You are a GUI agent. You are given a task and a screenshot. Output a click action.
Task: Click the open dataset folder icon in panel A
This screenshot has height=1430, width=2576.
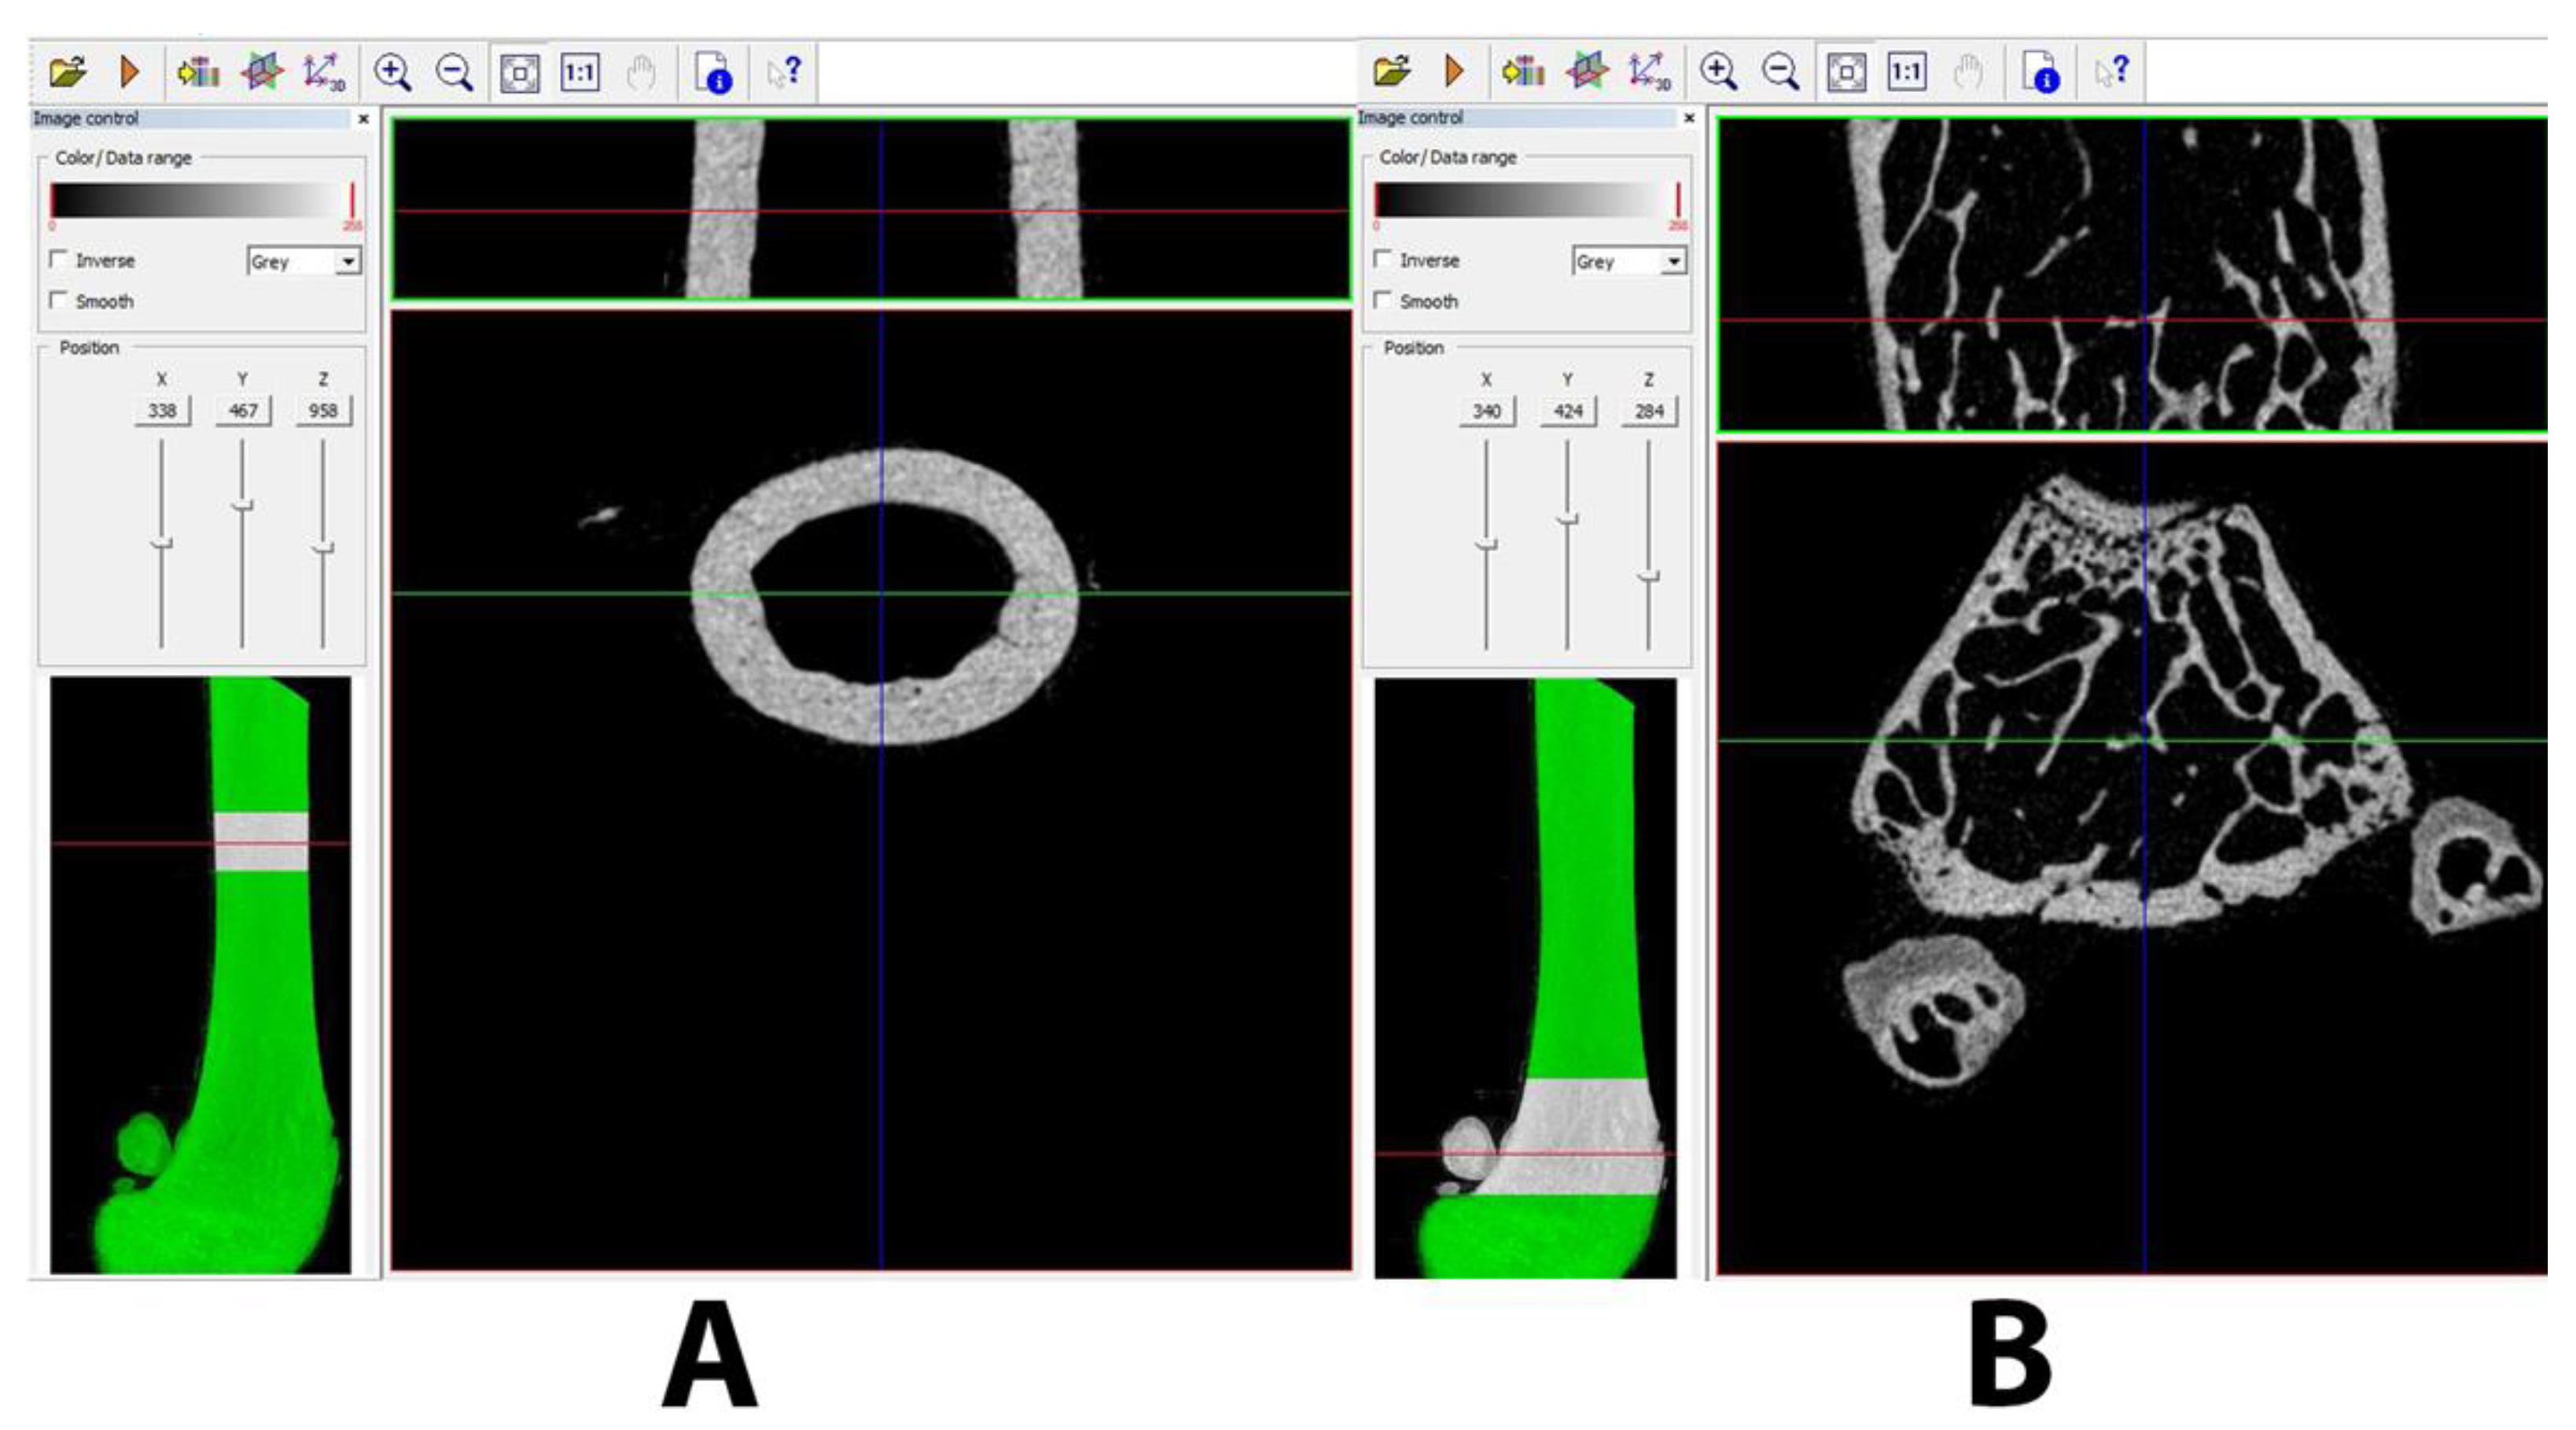[67, 72]
